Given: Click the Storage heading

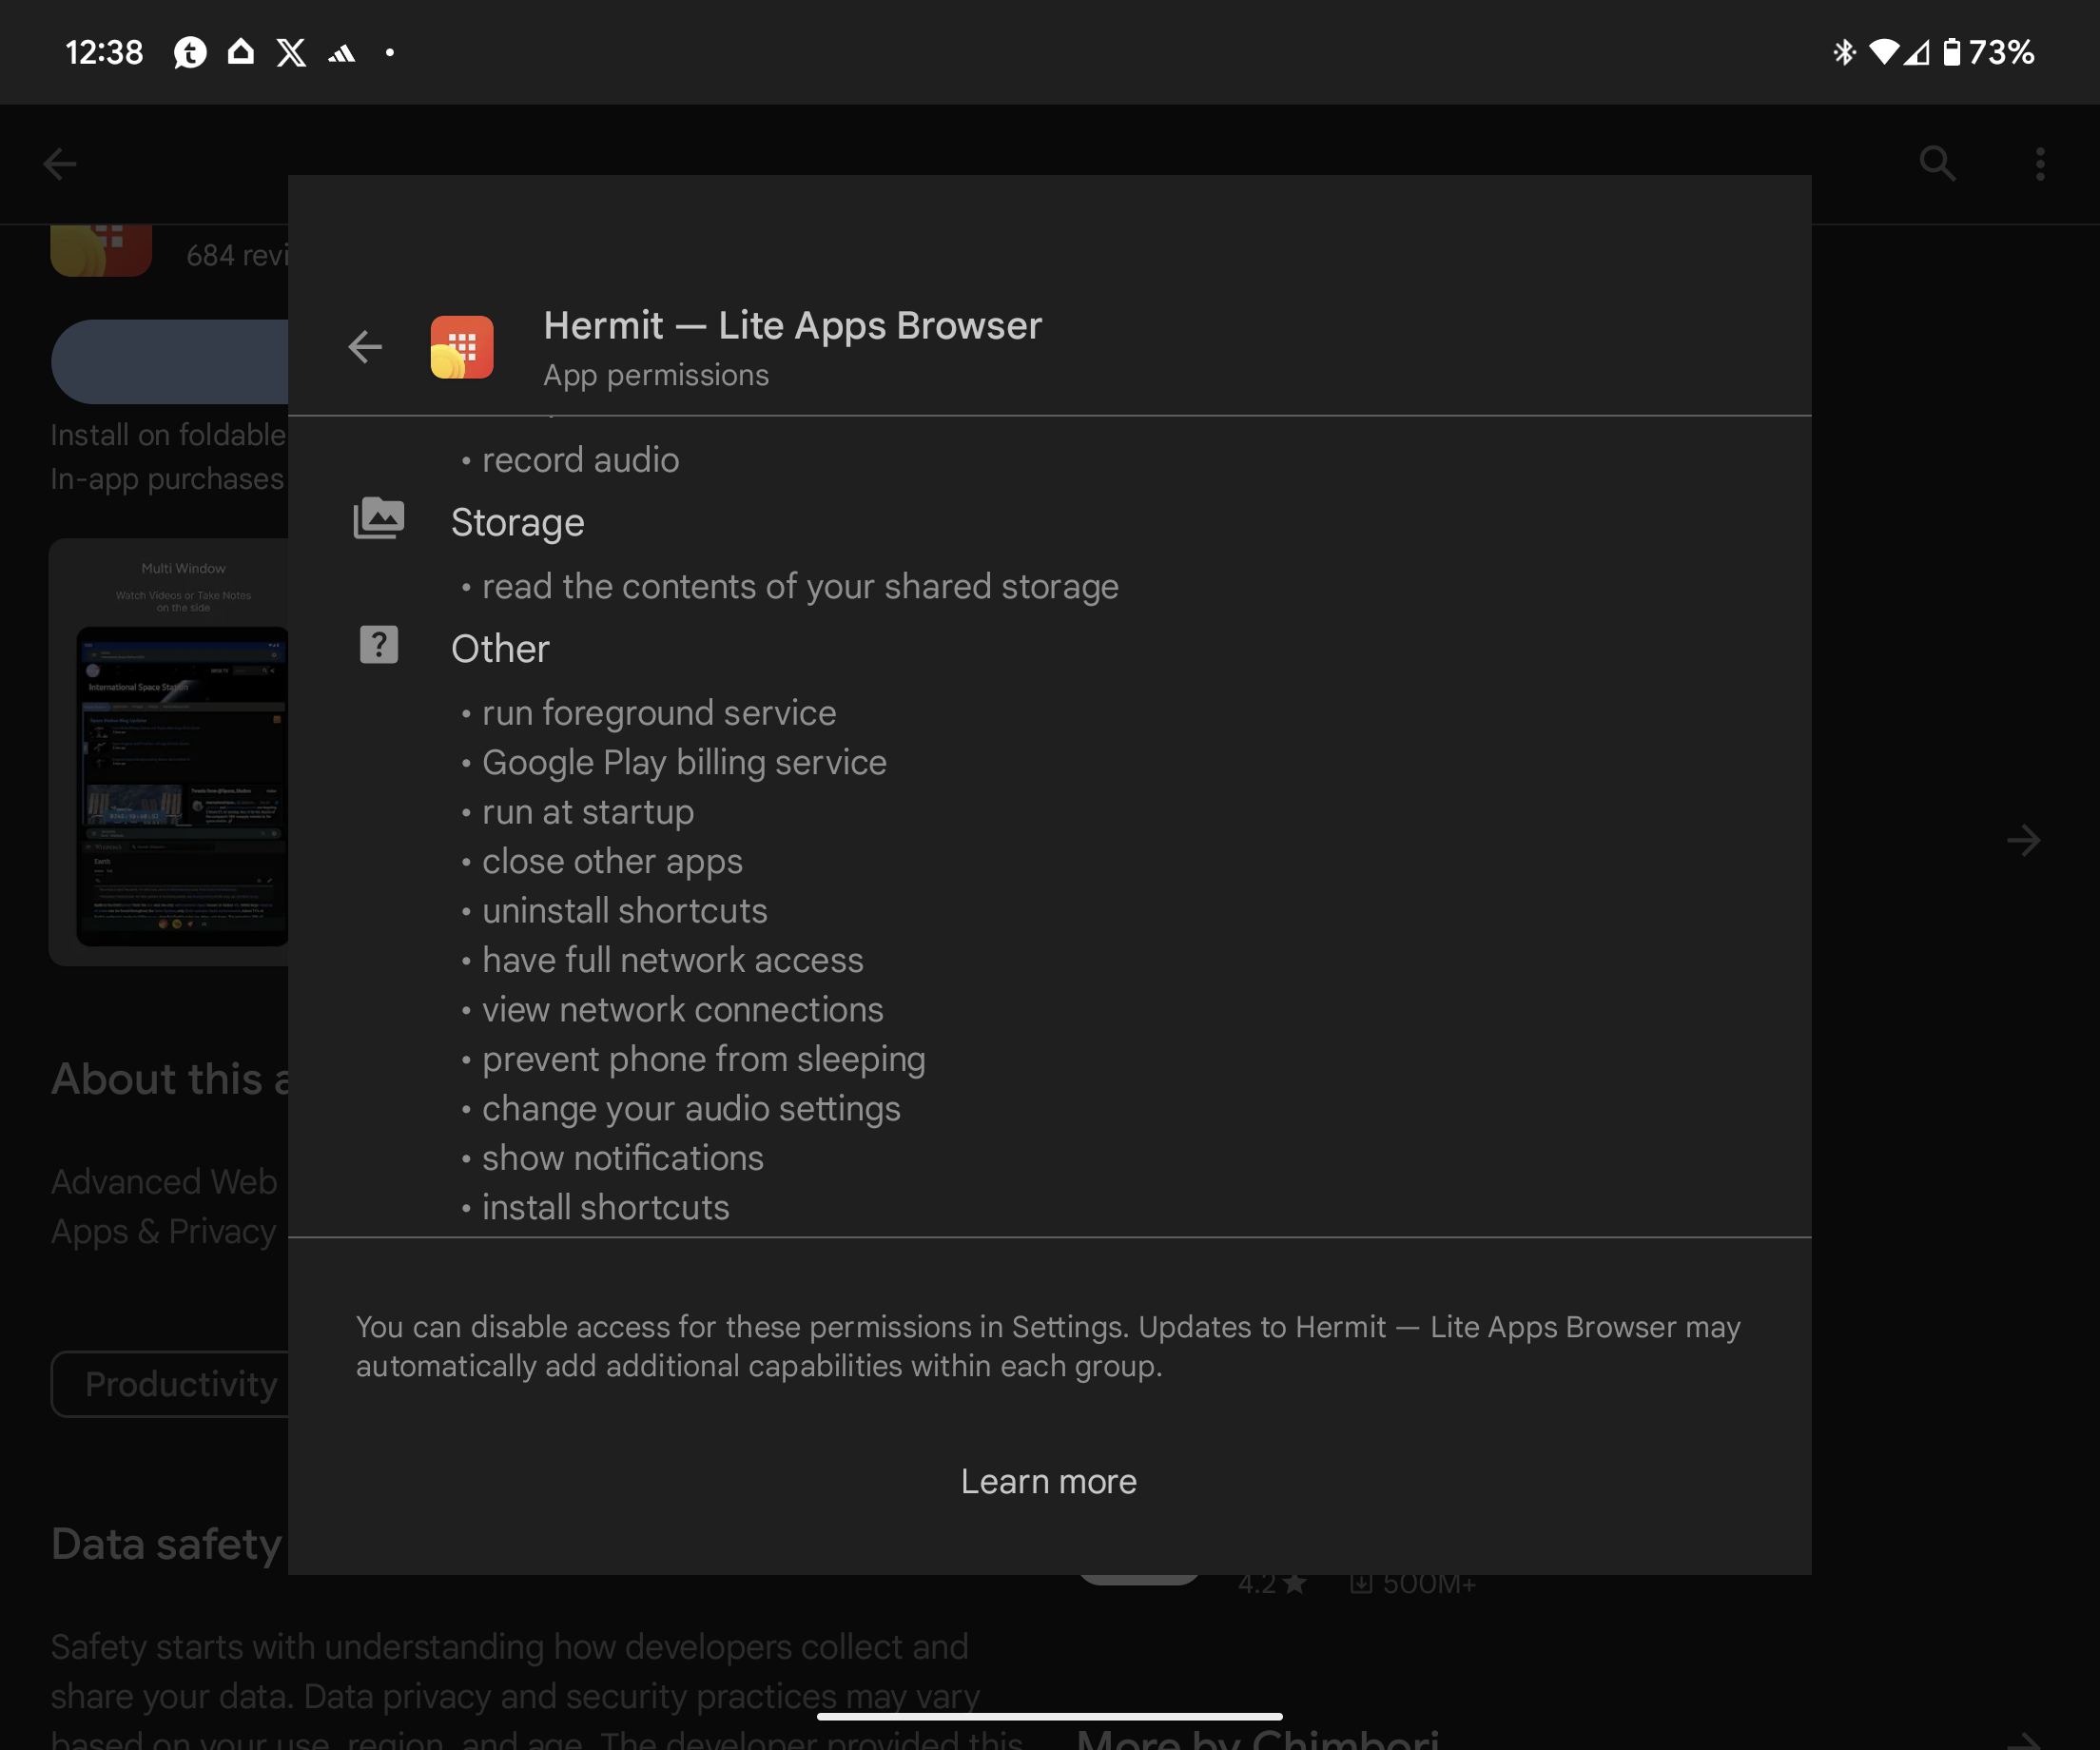Looking at the screenshot, I should coord(517,523).
